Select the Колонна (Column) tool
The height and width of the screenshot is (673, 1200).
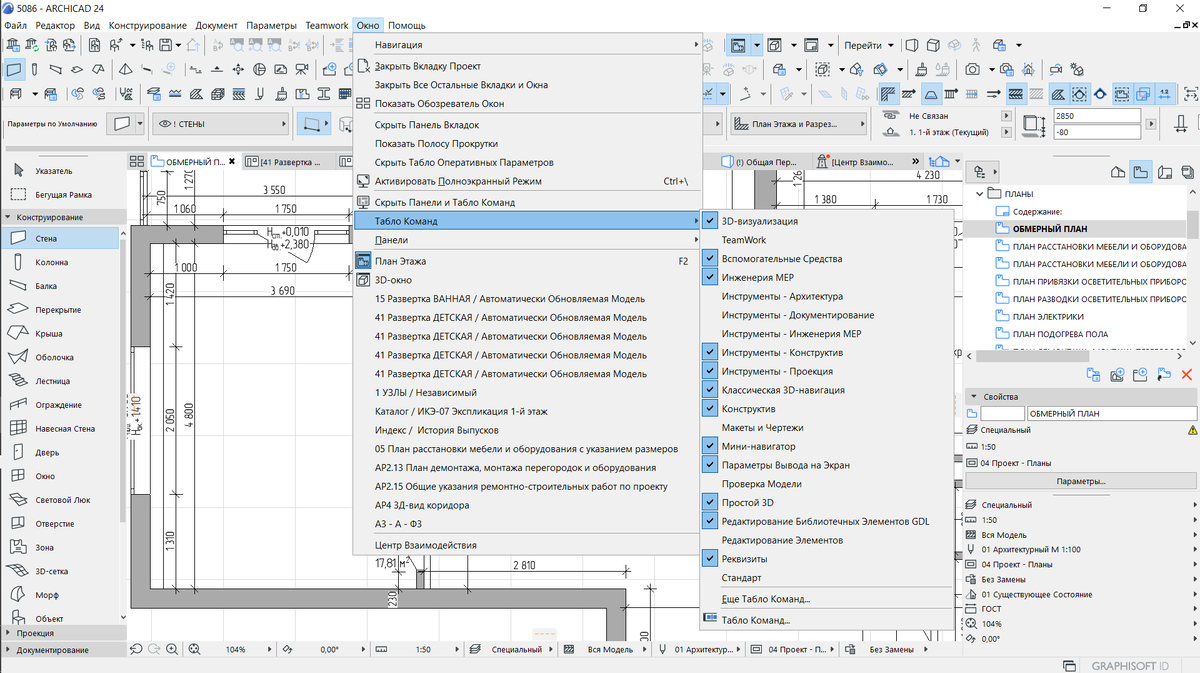coord(60,262)
